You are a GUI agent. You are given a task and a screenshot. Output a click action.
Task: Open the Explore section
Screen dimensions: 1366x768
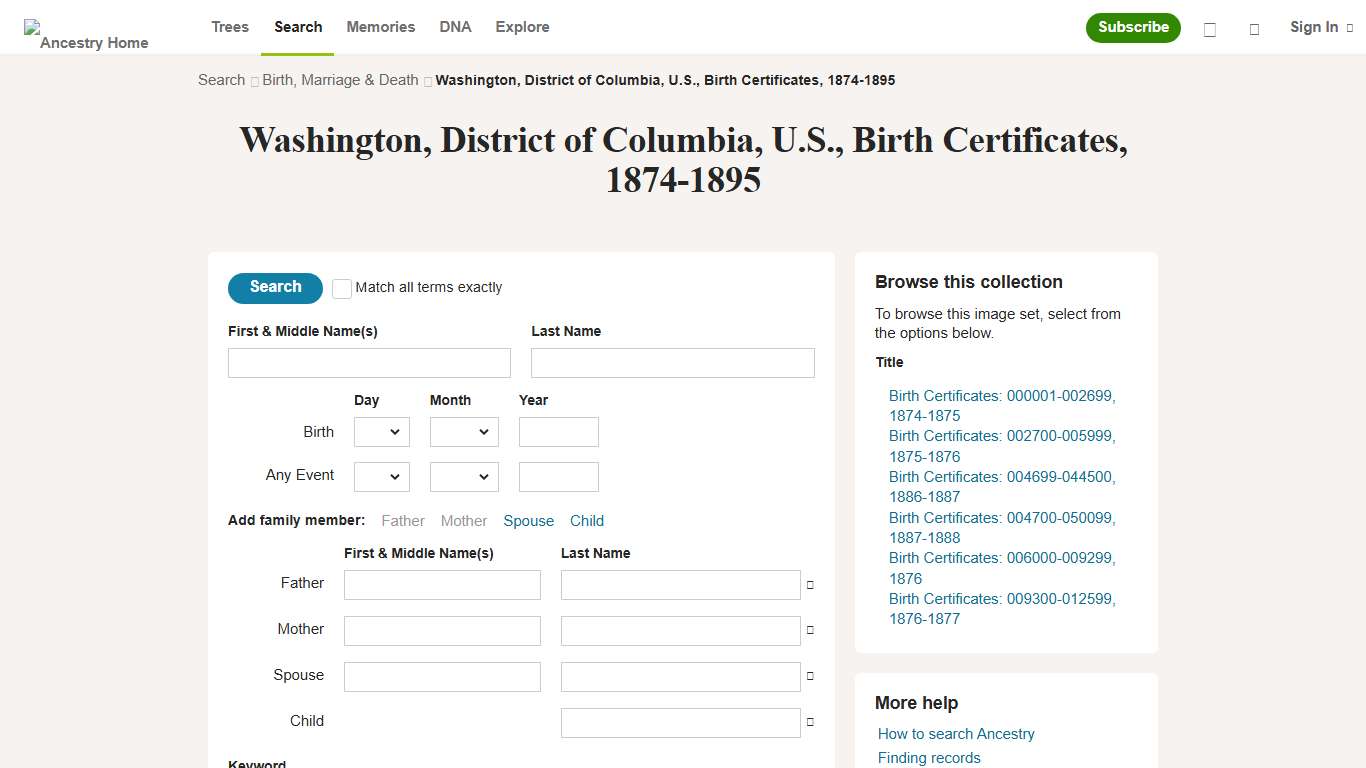[x=522, y=27]
